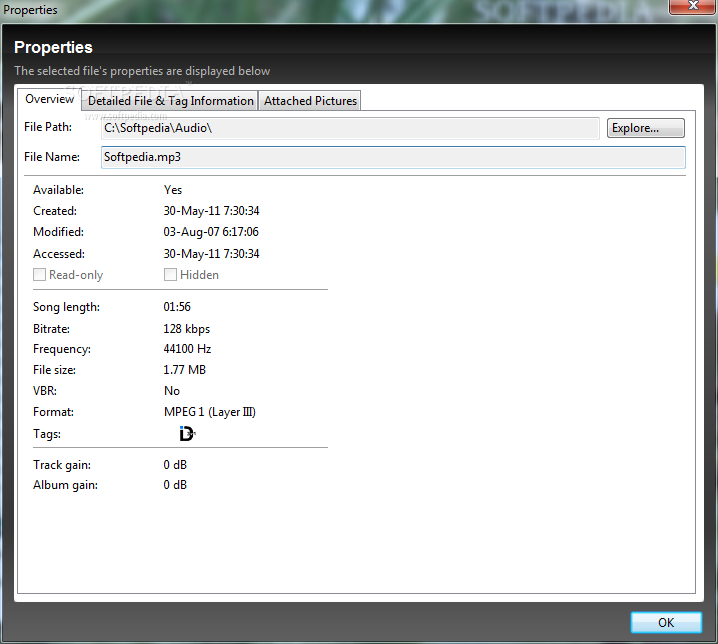Click the Explore... button

click(645, 128)
